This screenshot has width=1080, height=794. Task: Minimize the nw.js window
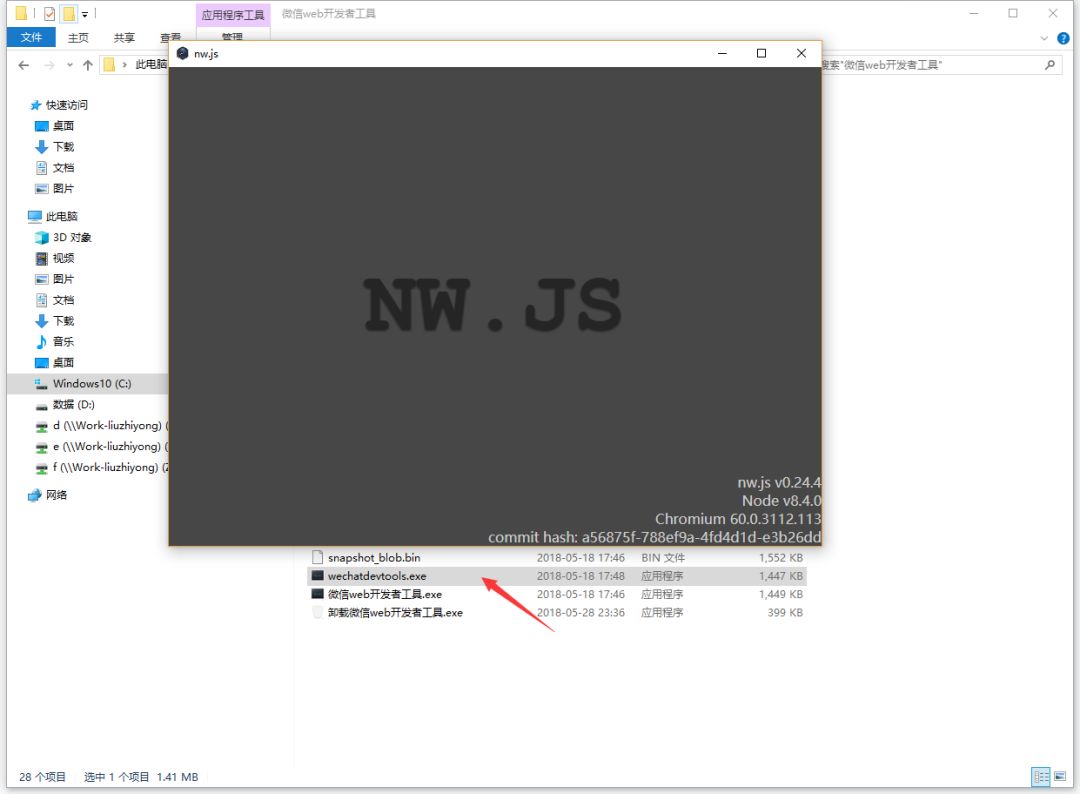[x=723, y=54]
